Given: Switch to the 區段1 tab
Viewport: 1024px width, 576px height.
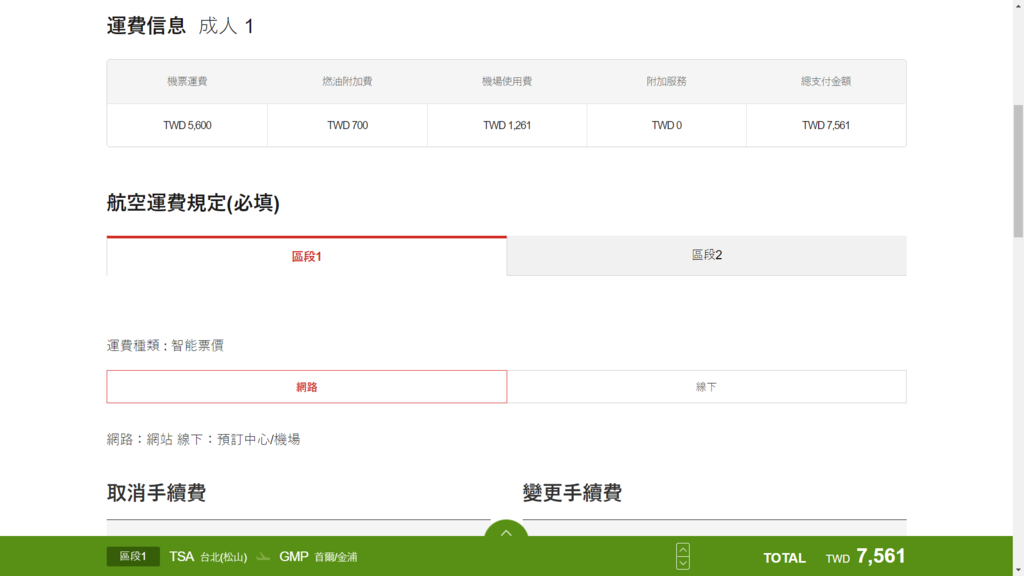Looking at the screenshot, I should click(306, 256).
